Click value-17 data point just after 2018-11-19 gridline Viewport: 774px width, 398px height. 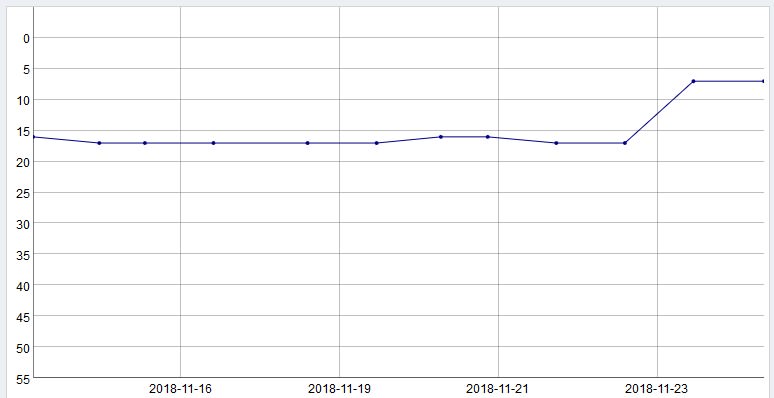click(x=376, y=143)
